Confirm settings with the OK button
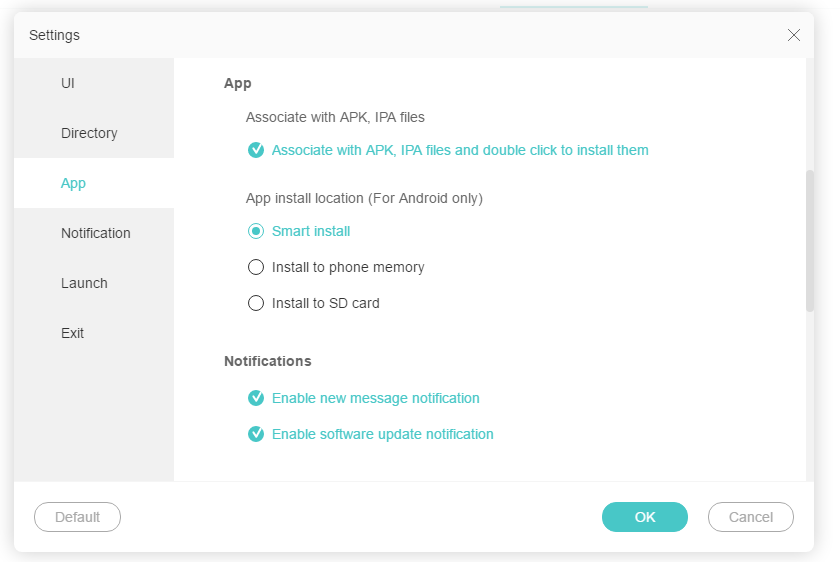 click(x=645, y=517)
